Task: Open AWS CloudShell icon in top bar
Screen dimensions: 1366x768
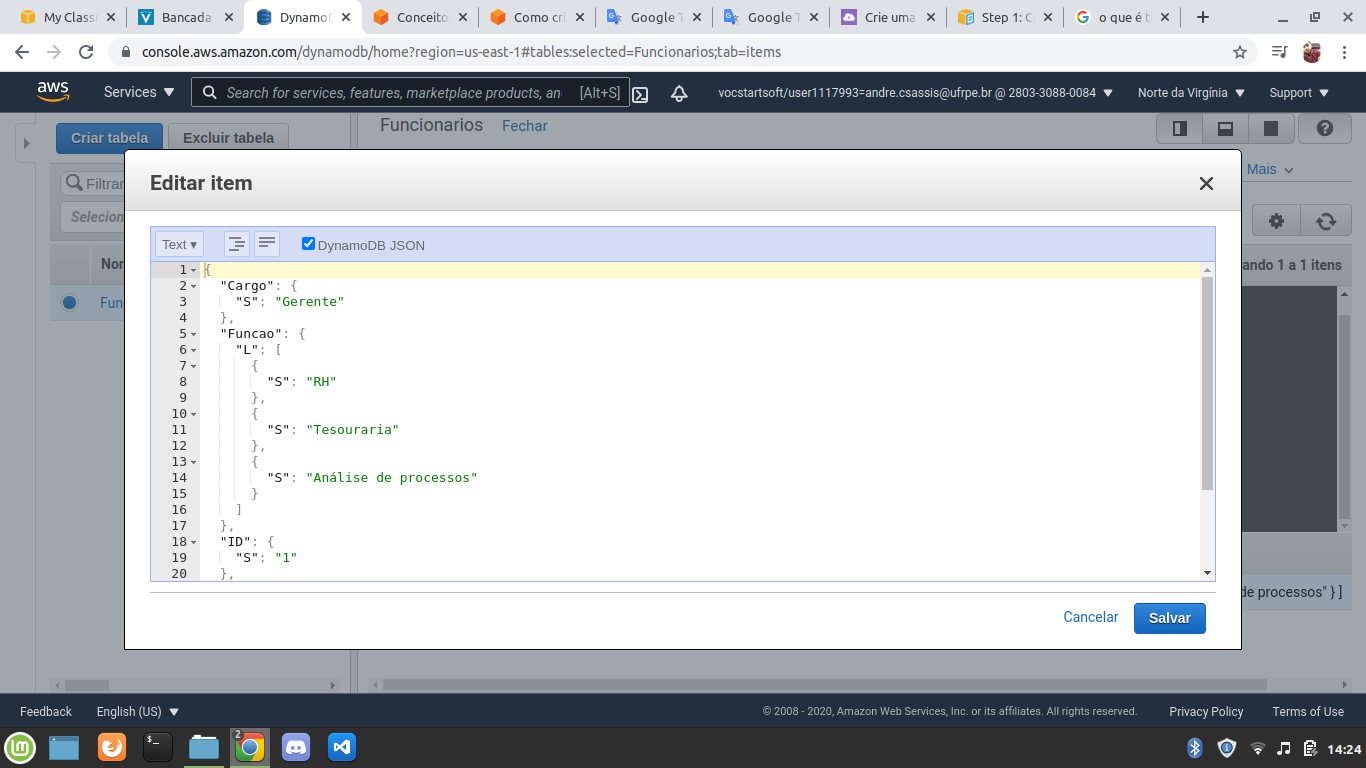Action: 641,93
